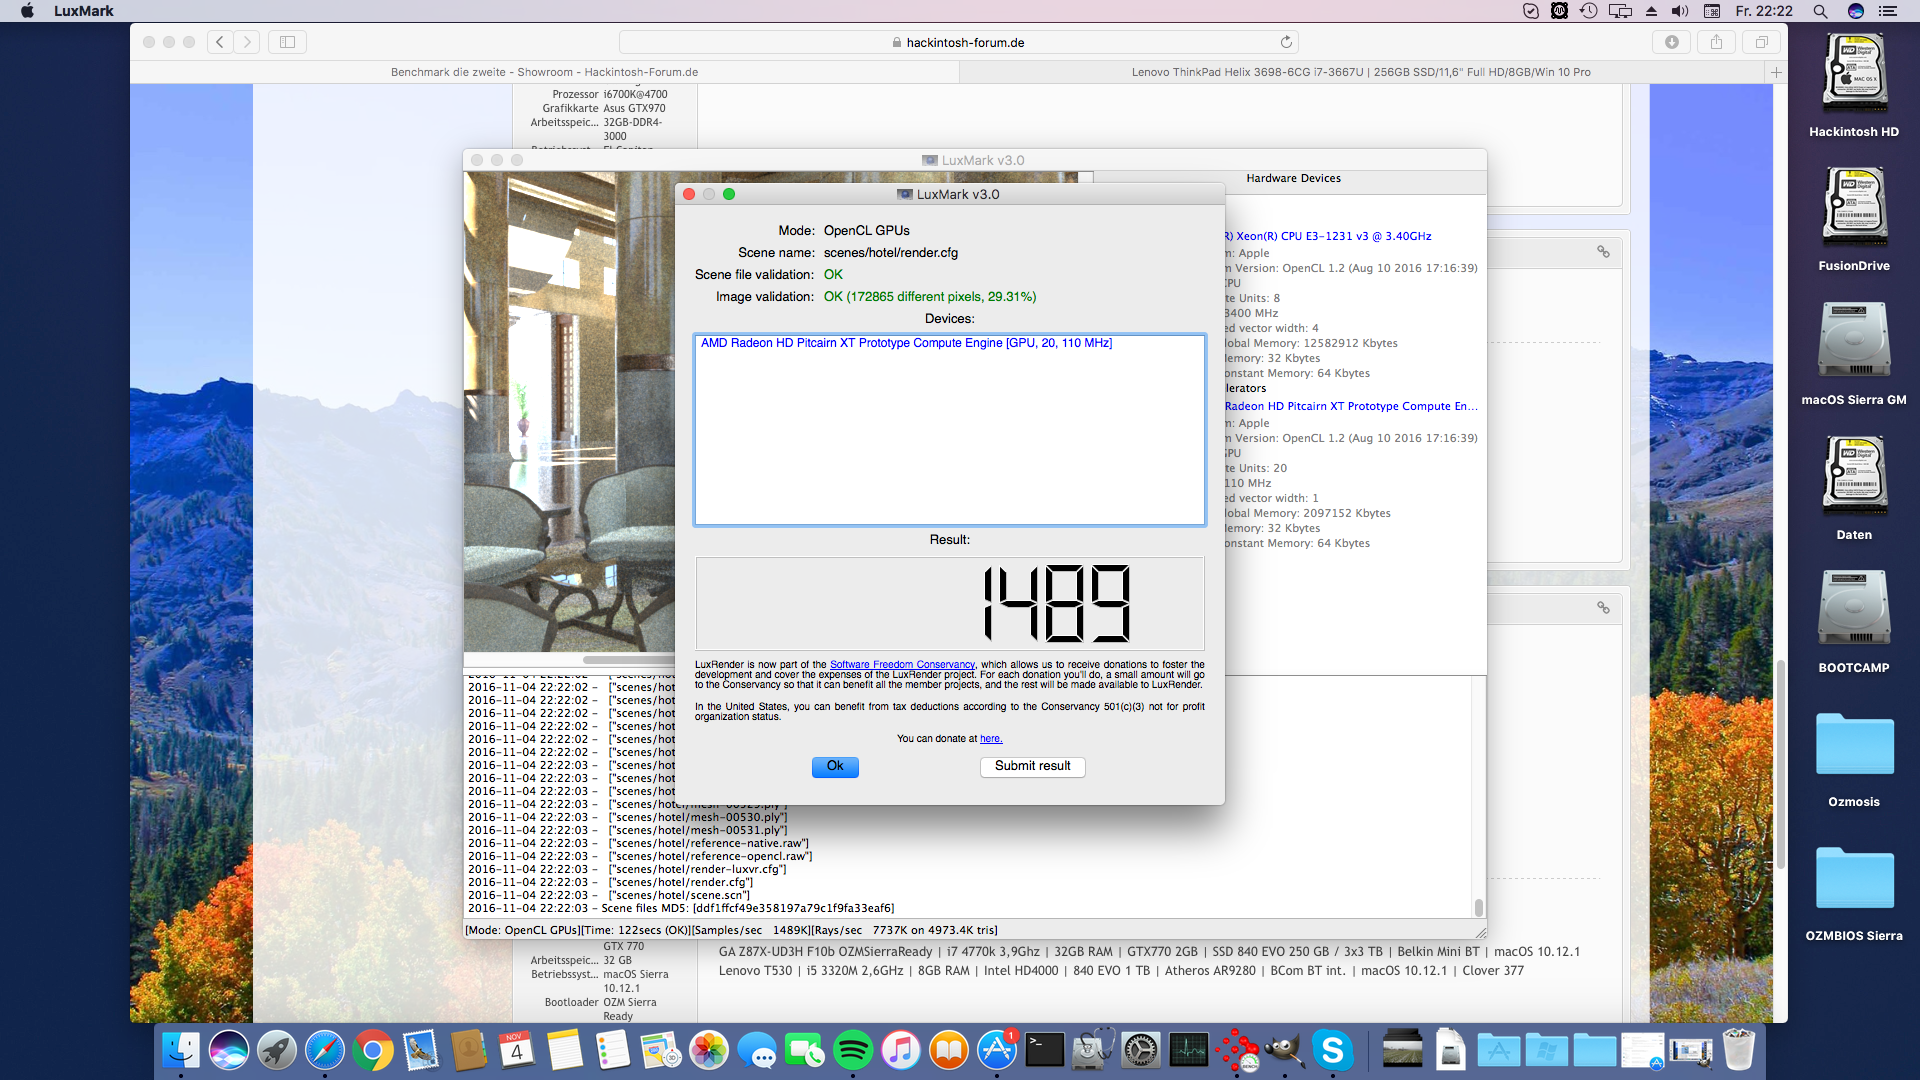
Task: Click Safari's share icon
Action: pyautogui.click(x=1716, y=42)
